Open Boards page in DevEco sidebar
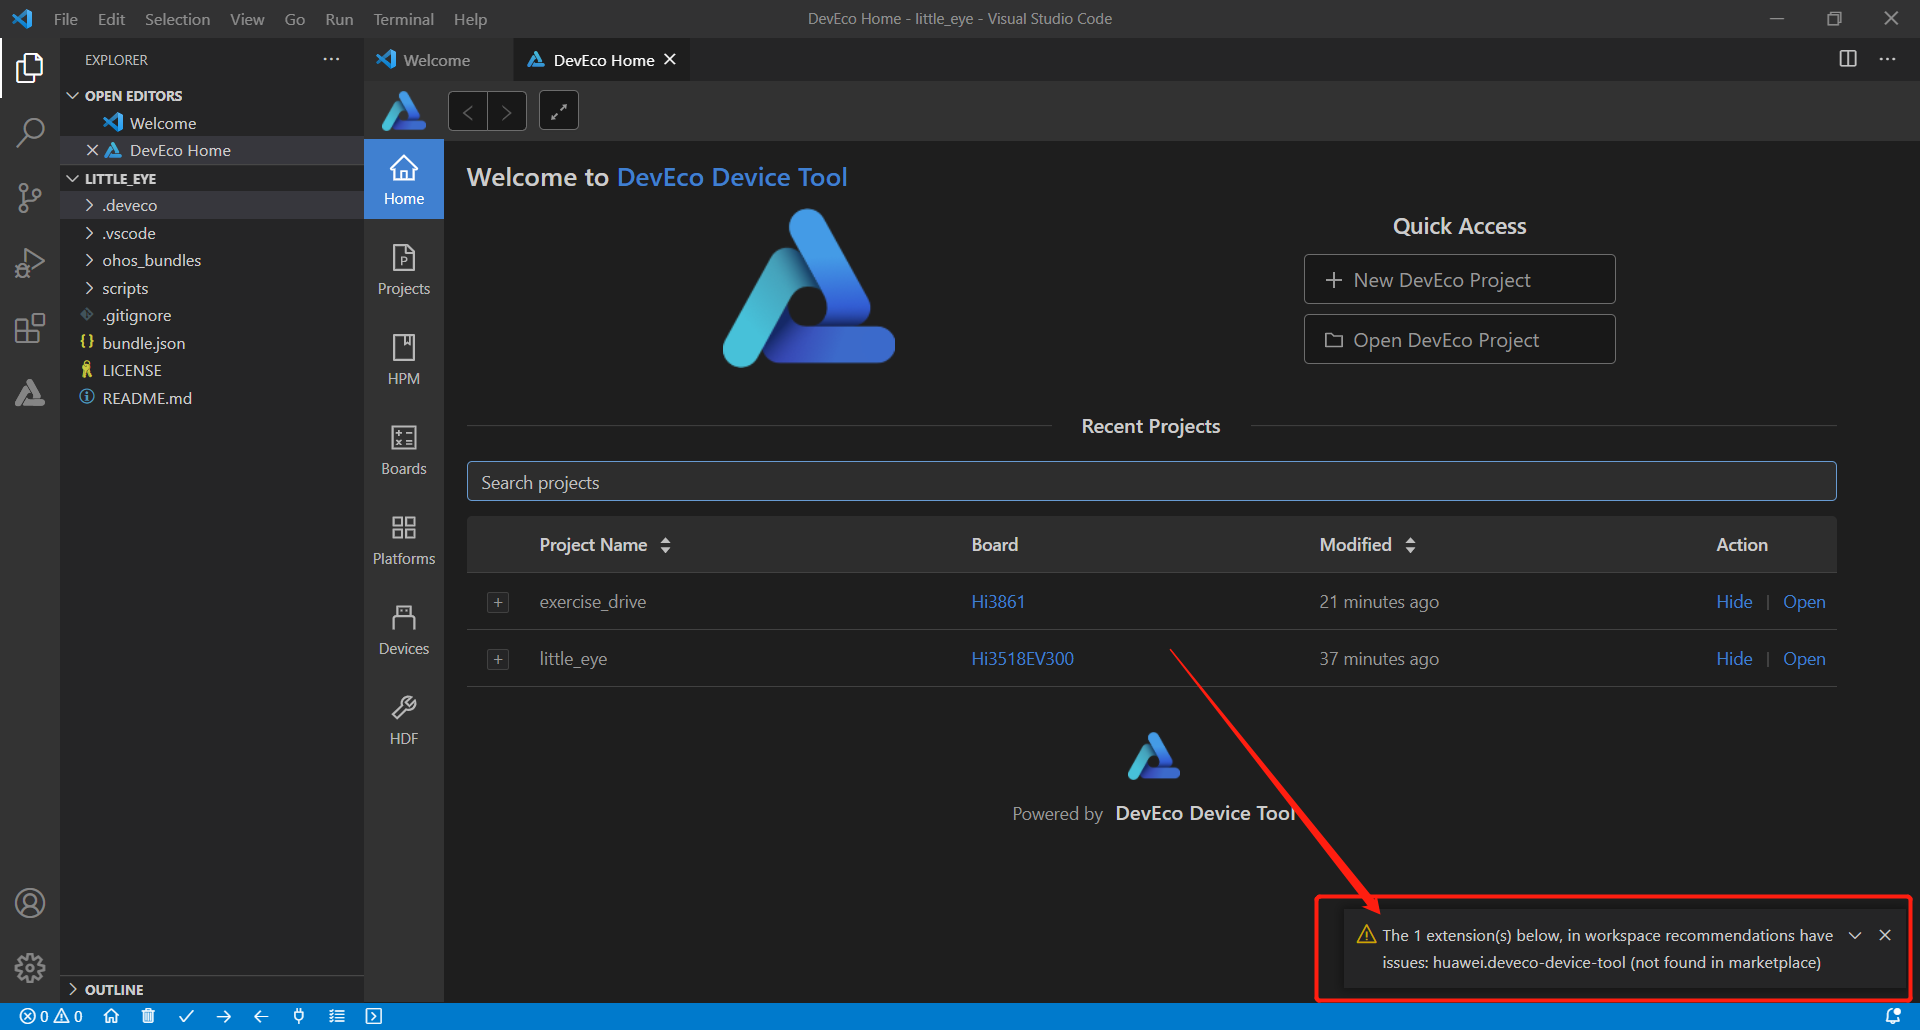The image size is (1920, 1030). pyautogui.click(x=404, y=450)
